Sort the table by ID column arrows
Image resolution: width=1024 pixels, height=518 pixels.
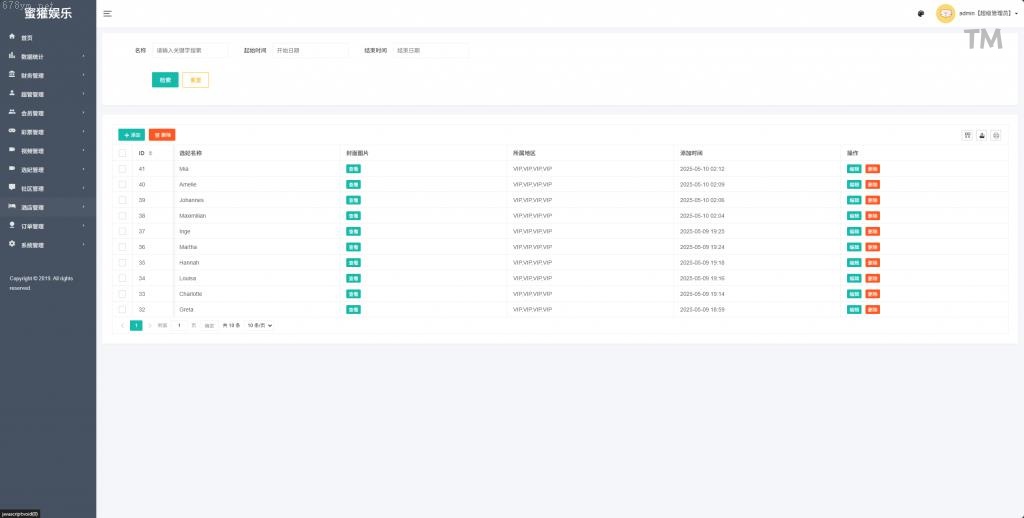(x=150, y=153)
